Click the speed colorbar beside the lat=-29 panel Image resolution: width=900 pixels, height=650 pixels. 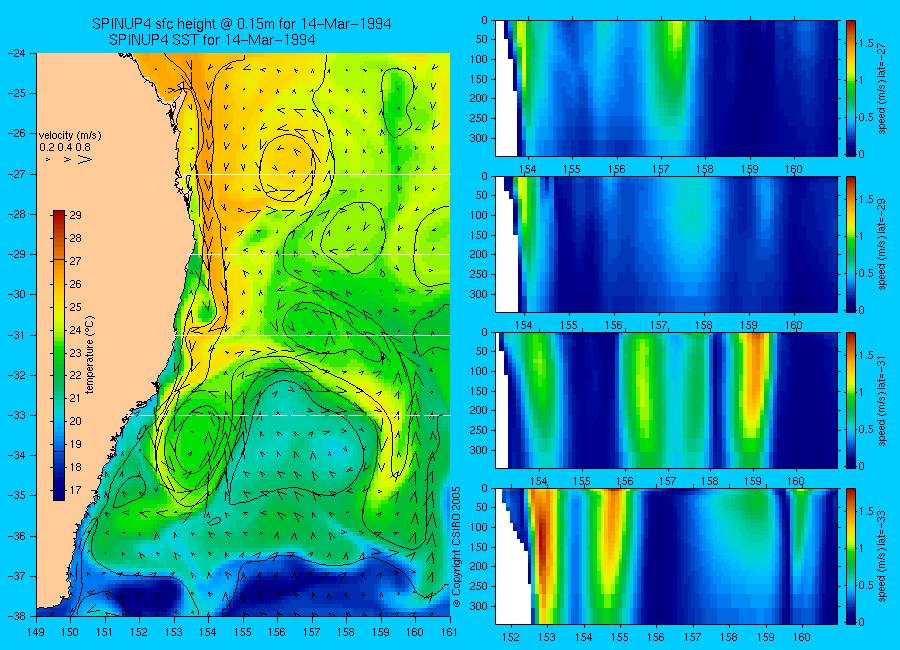[850, 244]
